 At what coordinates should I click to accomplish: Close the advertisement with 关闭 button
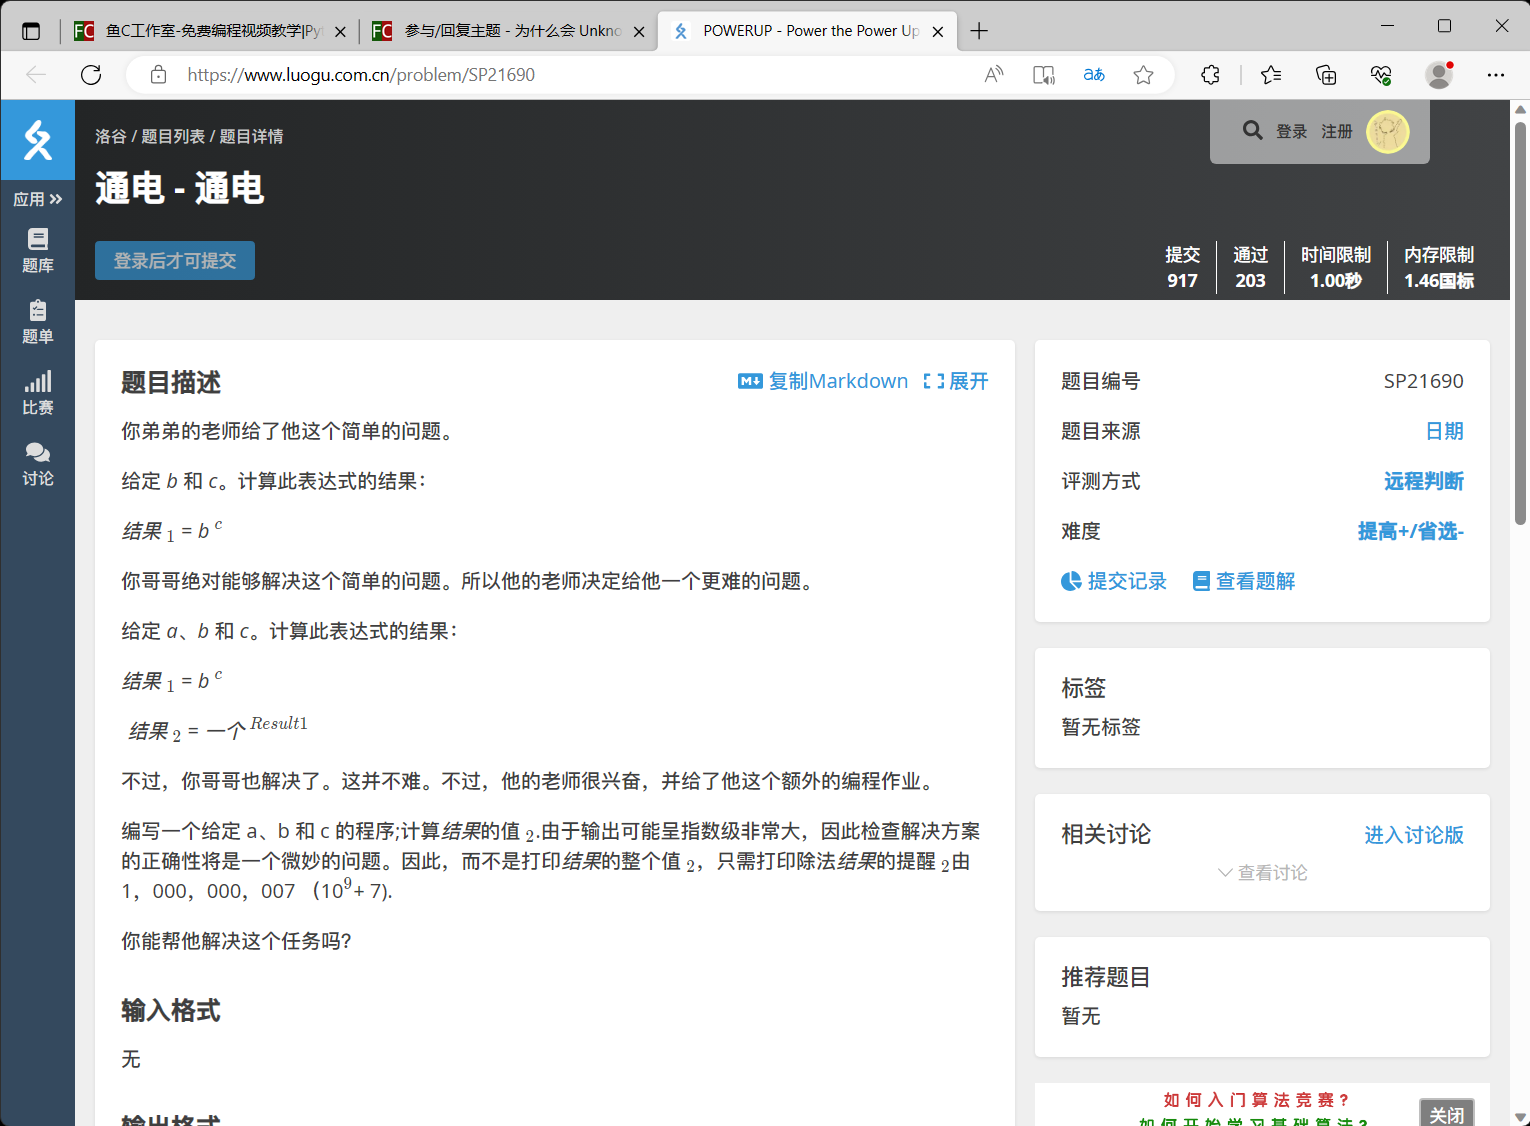click(x=1446, y=1113)
